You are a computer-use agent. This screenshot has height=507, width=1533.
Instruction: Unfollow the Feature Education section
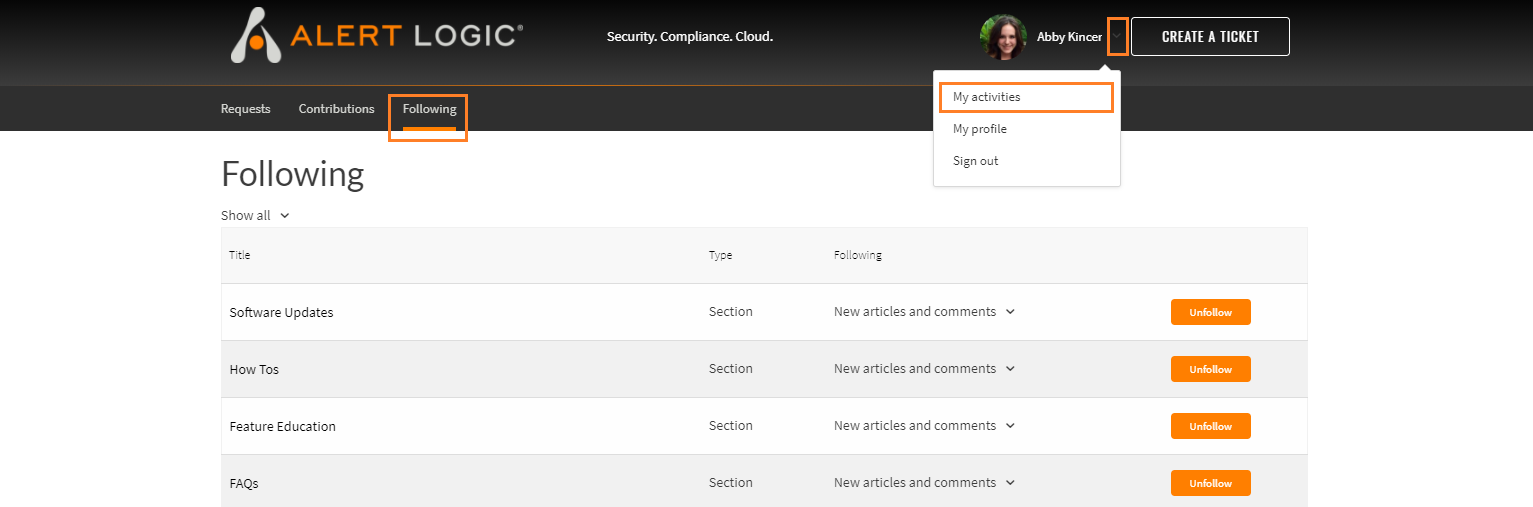coord(1210,426)
